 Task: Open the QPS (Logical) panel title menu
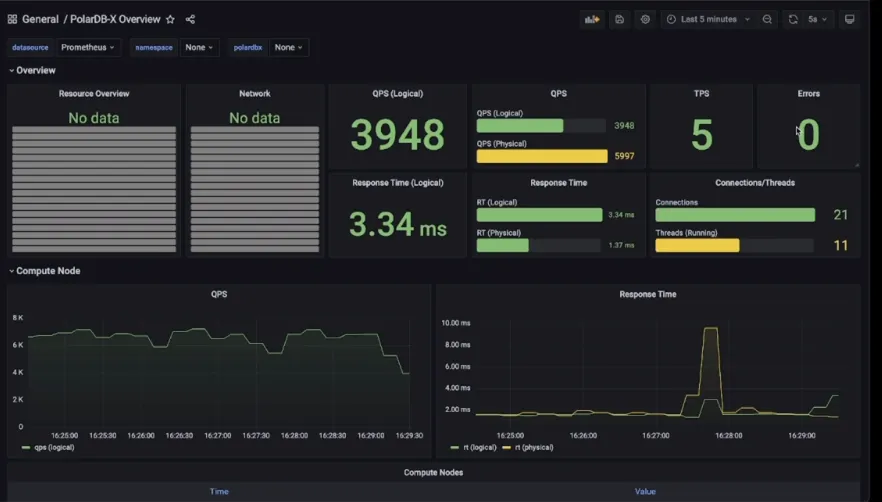click(398, 93)
